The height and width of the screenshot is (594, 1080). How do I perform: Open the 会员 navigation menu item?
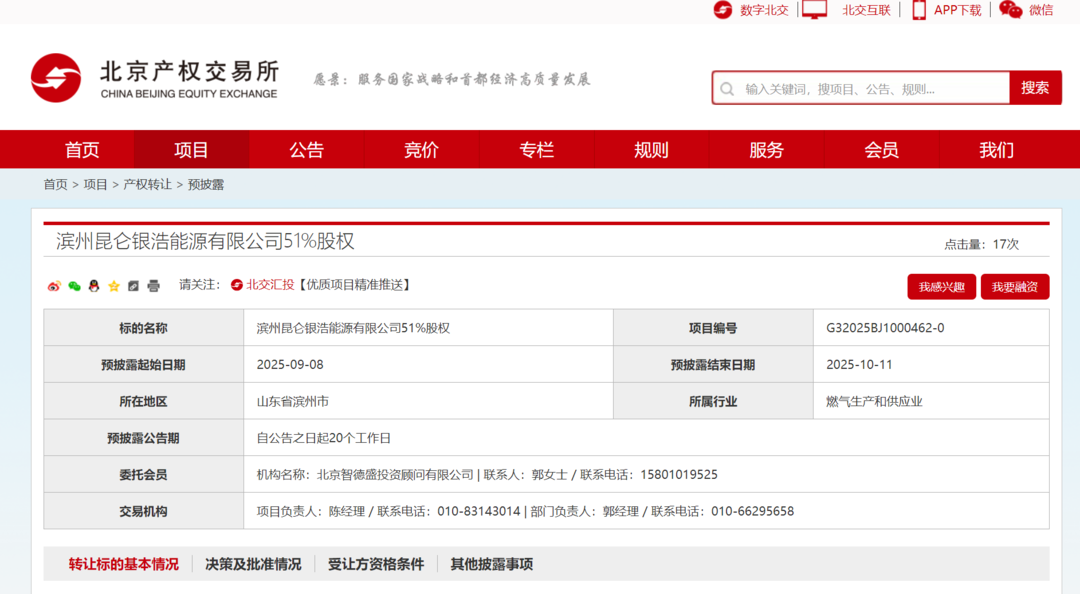(x=882, y=150)
